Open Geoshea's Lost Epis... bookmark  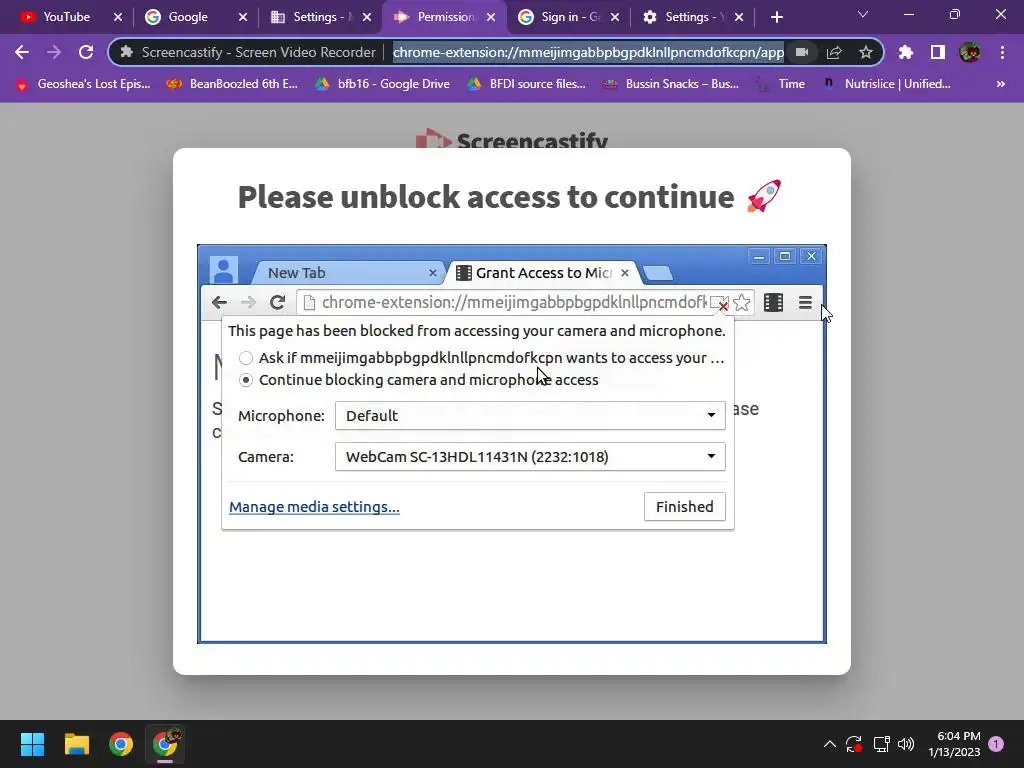[82, 84]
